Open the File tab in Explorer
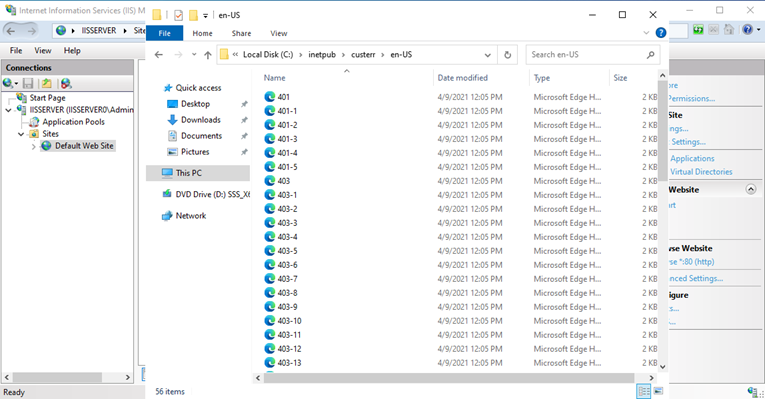 [164, 33]
